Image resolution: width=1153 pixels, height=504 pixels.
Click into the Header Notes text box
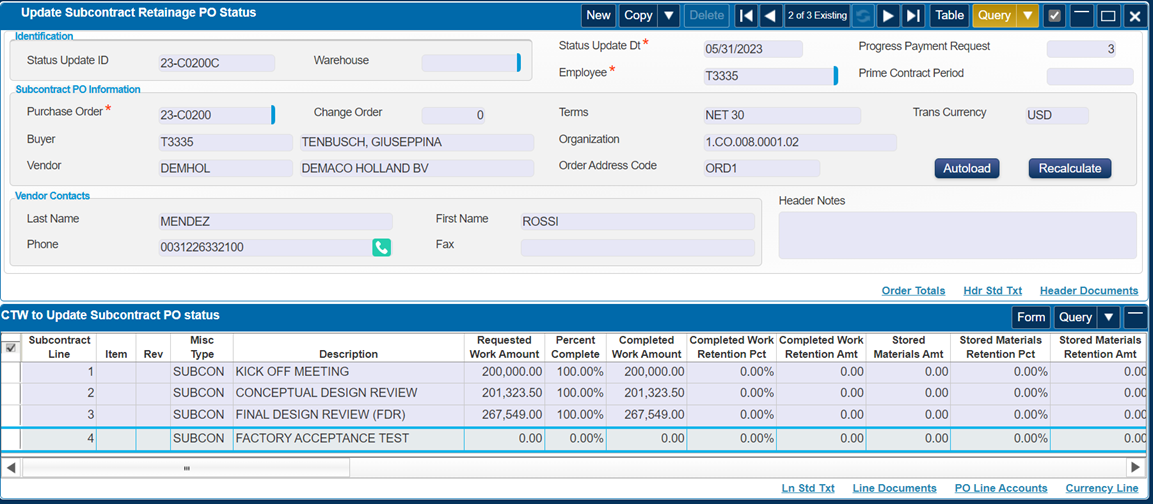click(x=957, y=235)
